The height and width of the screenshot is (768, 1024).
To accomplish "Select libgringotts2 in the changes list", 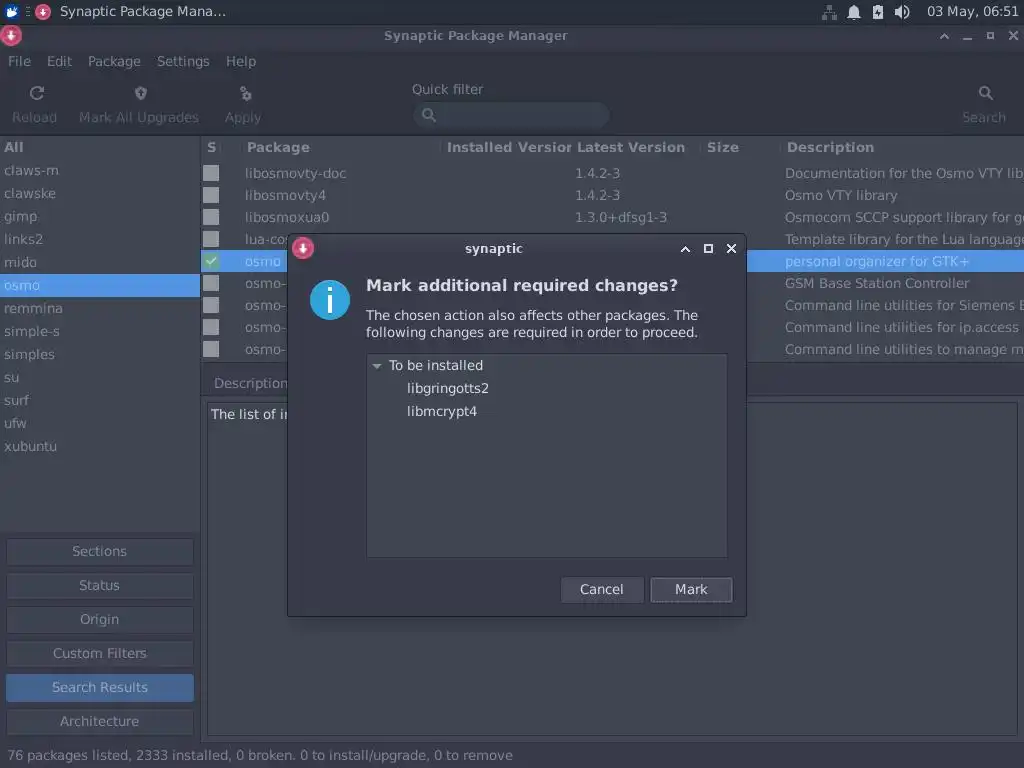I will (x=447, y=389).
